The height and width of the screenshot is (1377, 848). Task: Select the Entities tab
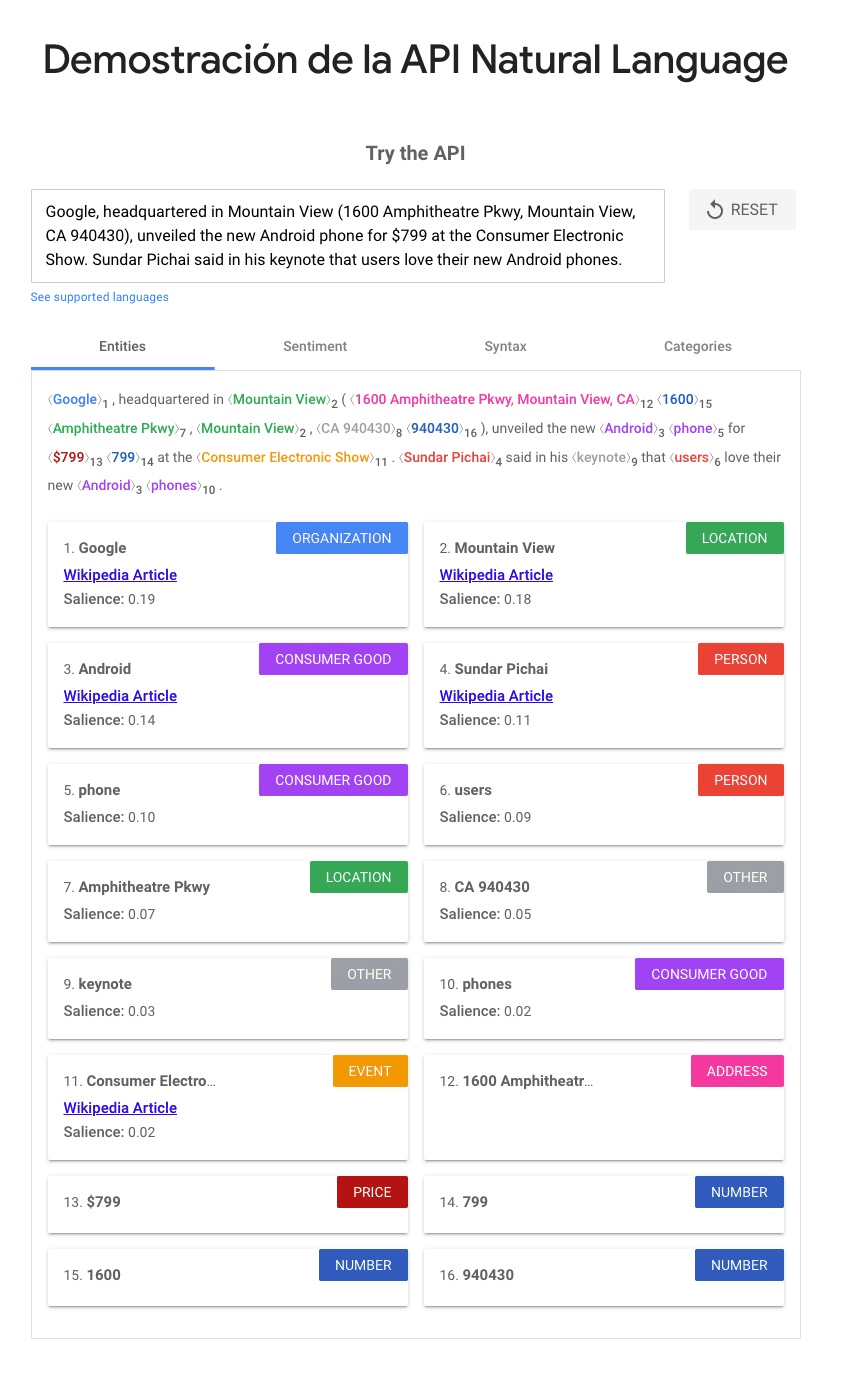point(122,346)
